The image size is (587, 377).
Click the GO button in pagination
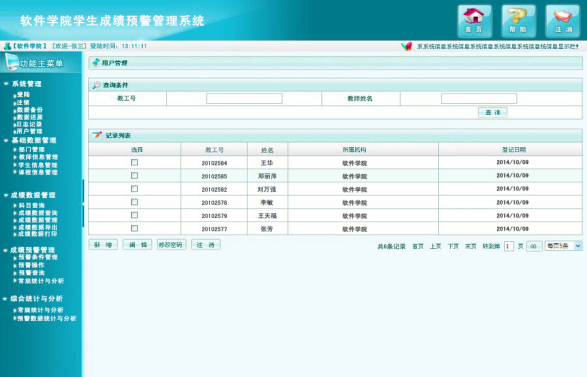tap(534, 246)
